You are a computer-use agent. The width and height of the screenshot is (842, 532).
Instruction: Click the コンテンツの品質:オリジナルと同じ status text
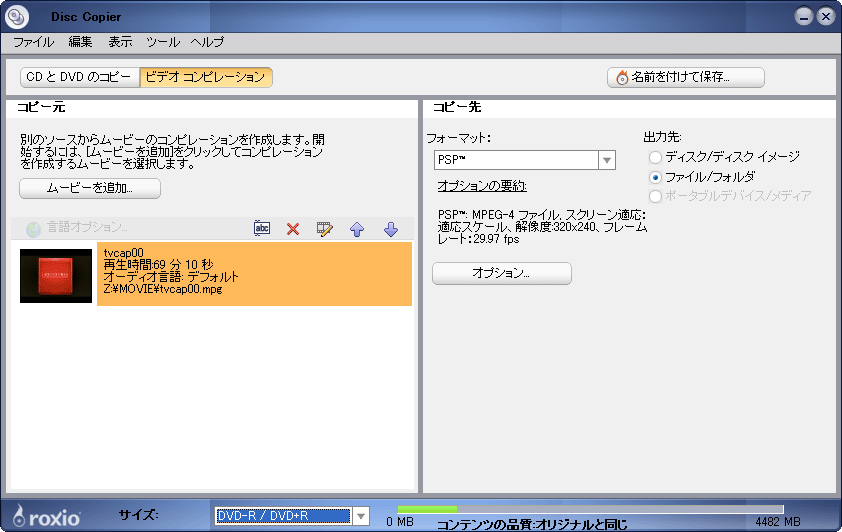[532, 524]
